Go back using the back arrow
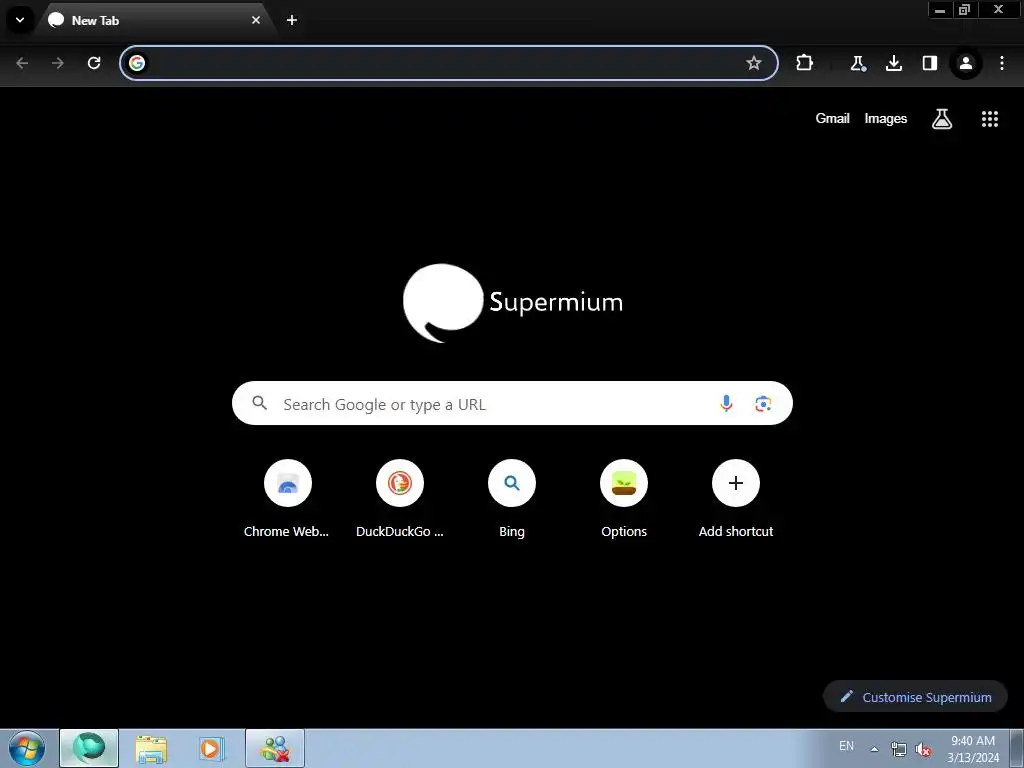This screenshot has height=768, width=1024. coord(22,63)
